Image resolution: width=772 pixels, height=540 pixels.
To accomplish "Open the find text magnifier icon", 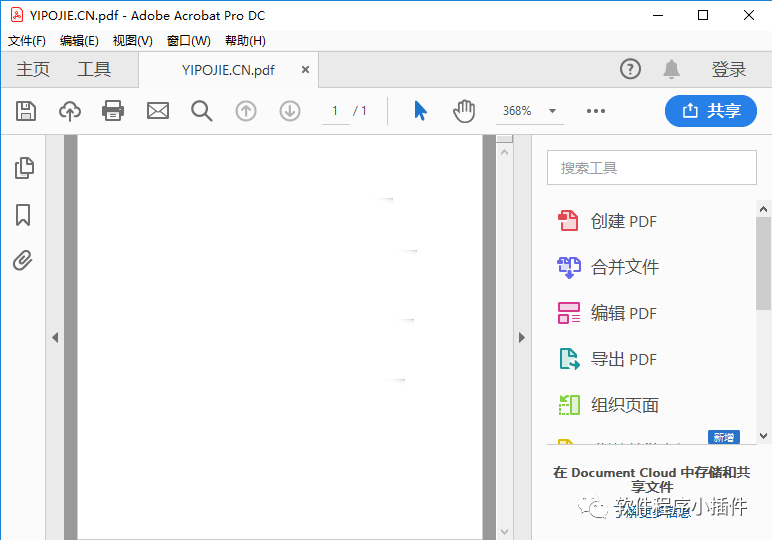I will [201, 111].
